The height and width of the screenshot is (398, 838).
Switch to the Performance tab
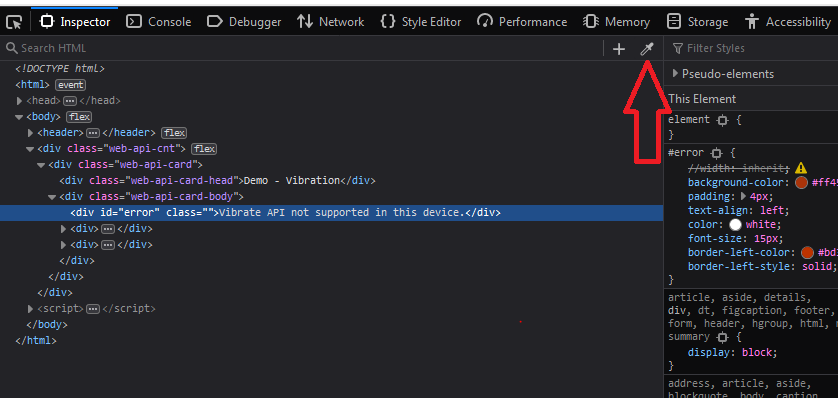pyautogui.click(x=522, y=22)
